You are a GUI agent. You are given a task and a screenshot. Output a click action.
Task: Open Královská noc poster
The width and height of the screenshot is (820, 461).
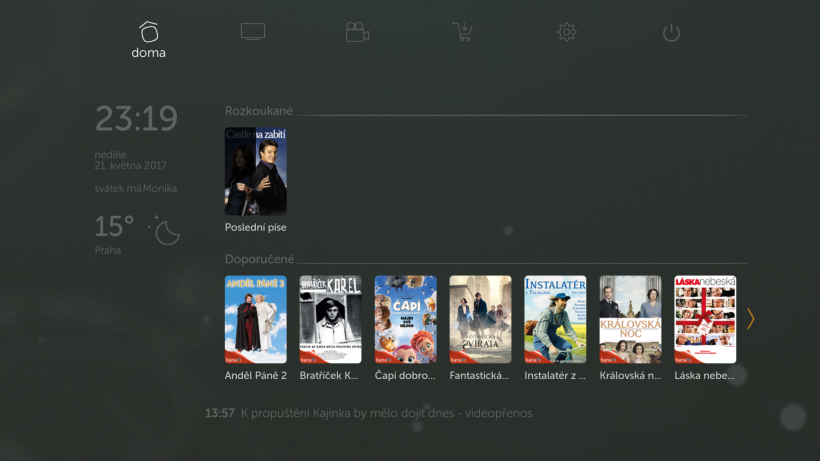click(630, 319)
